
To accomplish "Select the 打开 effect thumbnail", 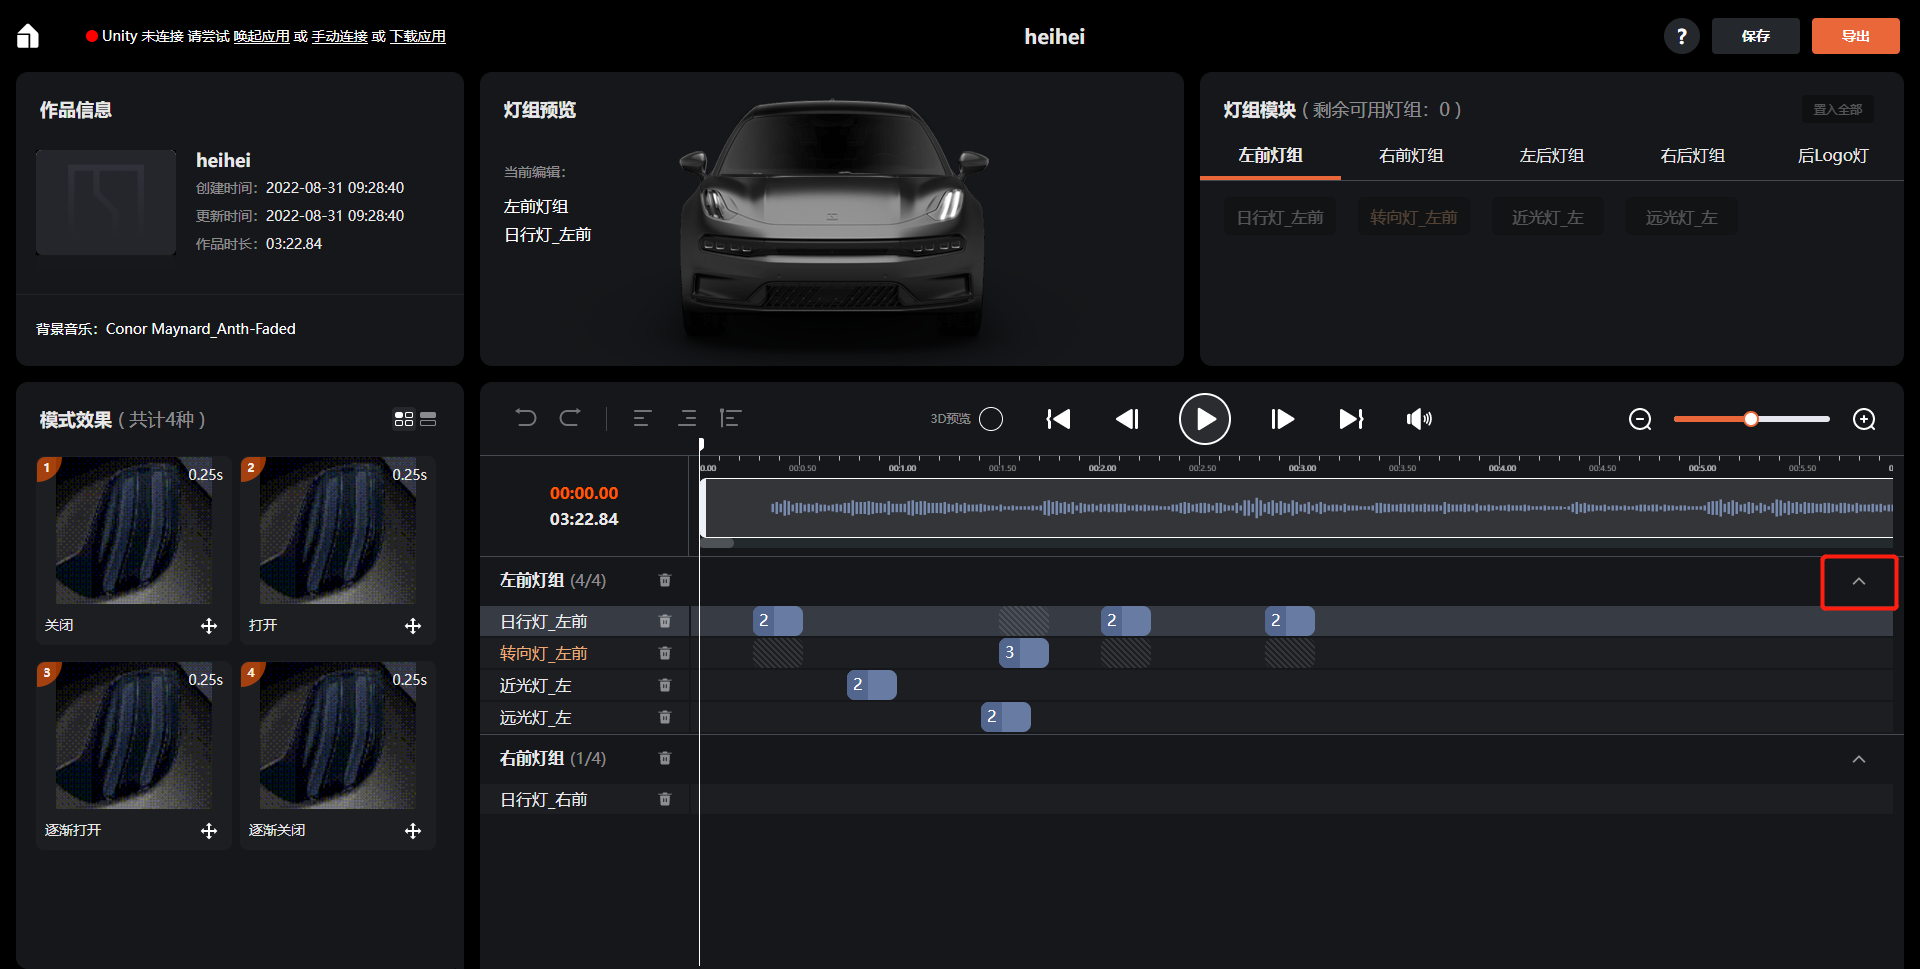I will (x=338, y=531).
